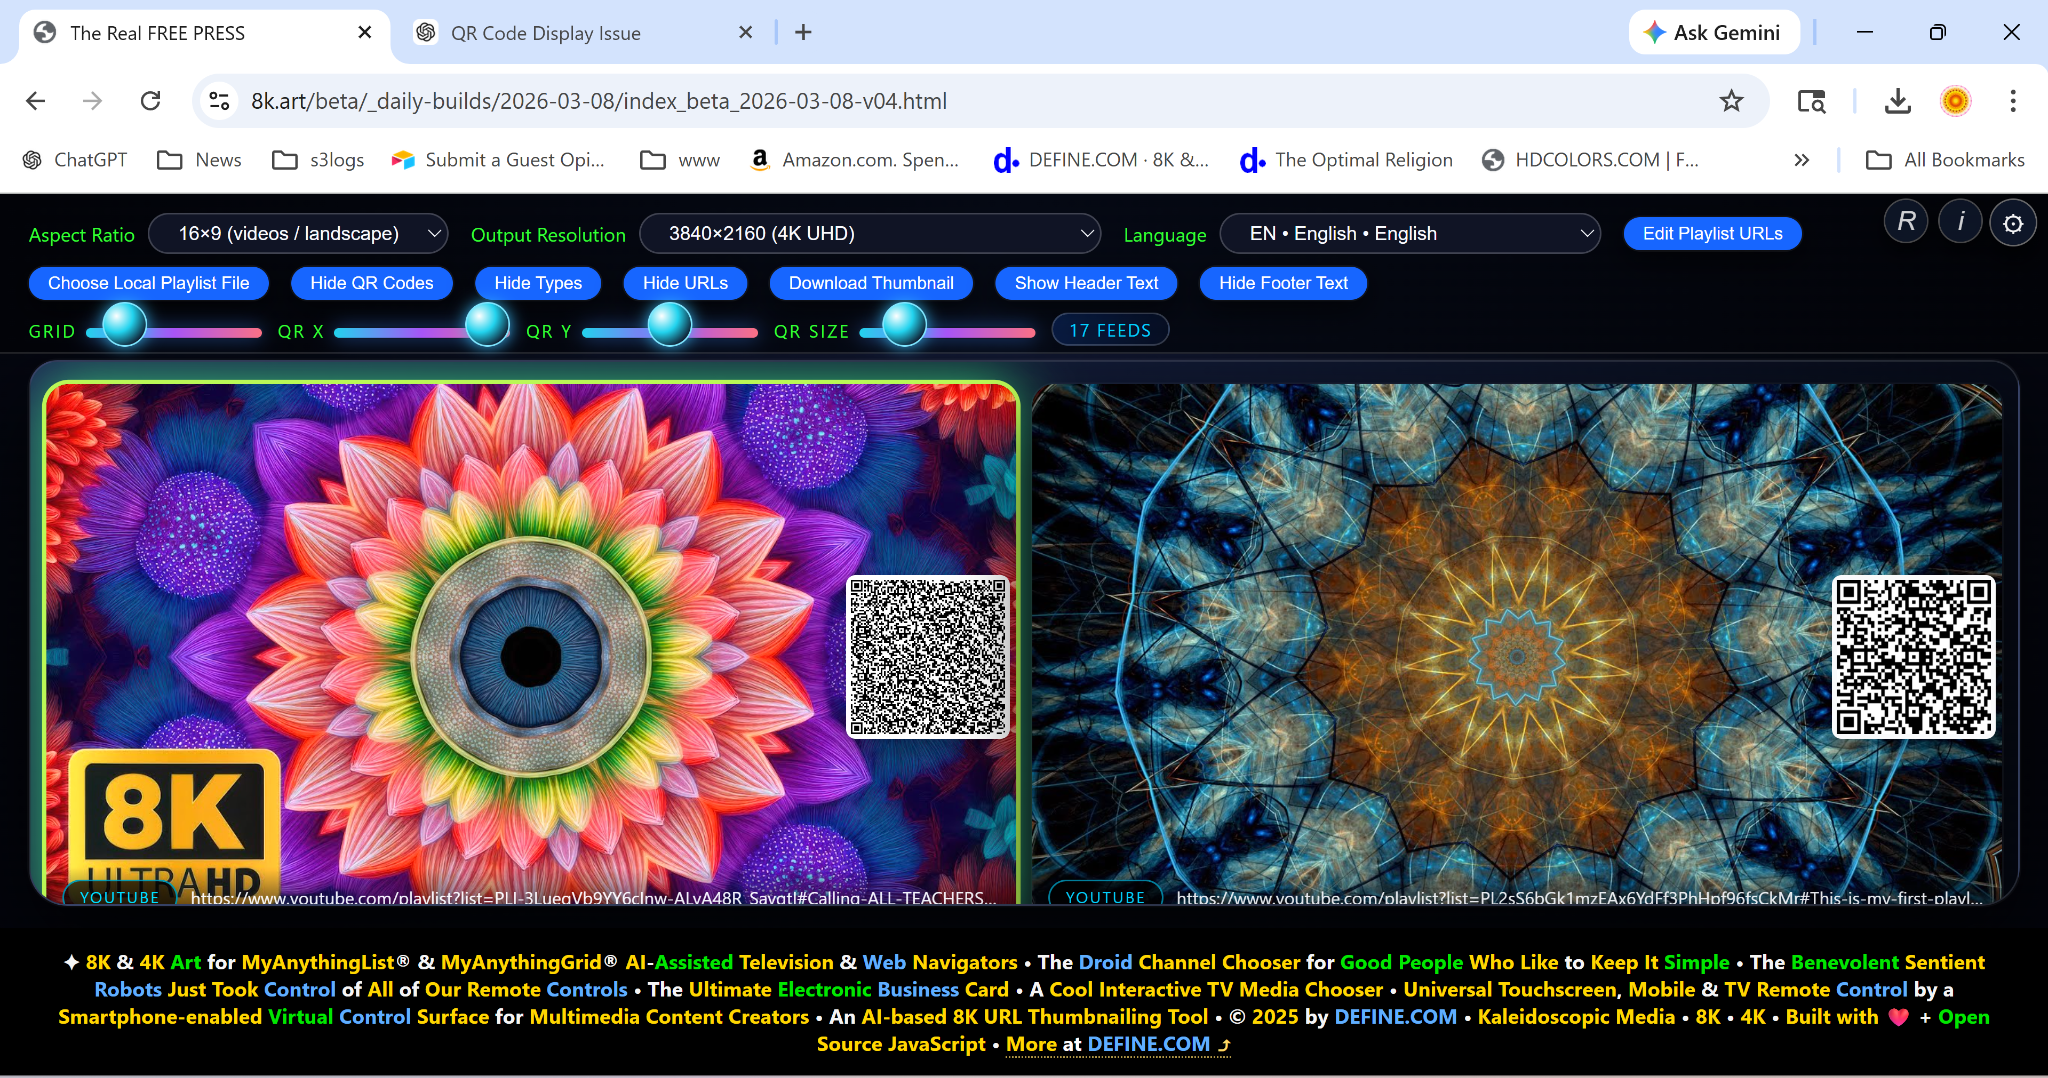
Task: Click the Ask Gemini button
Action: pos(1714,32)
